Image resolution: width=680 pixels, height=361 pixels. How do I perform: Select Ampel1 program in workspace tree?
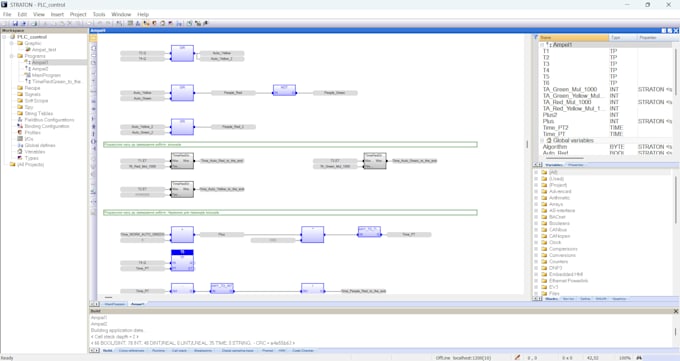(39, 62)
